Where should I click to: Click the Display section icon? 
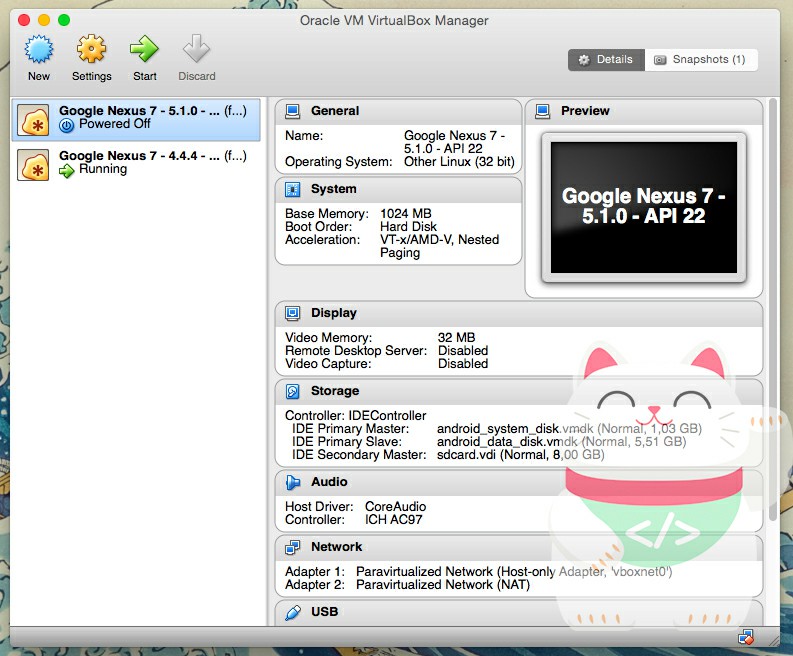tap(292, 313)
